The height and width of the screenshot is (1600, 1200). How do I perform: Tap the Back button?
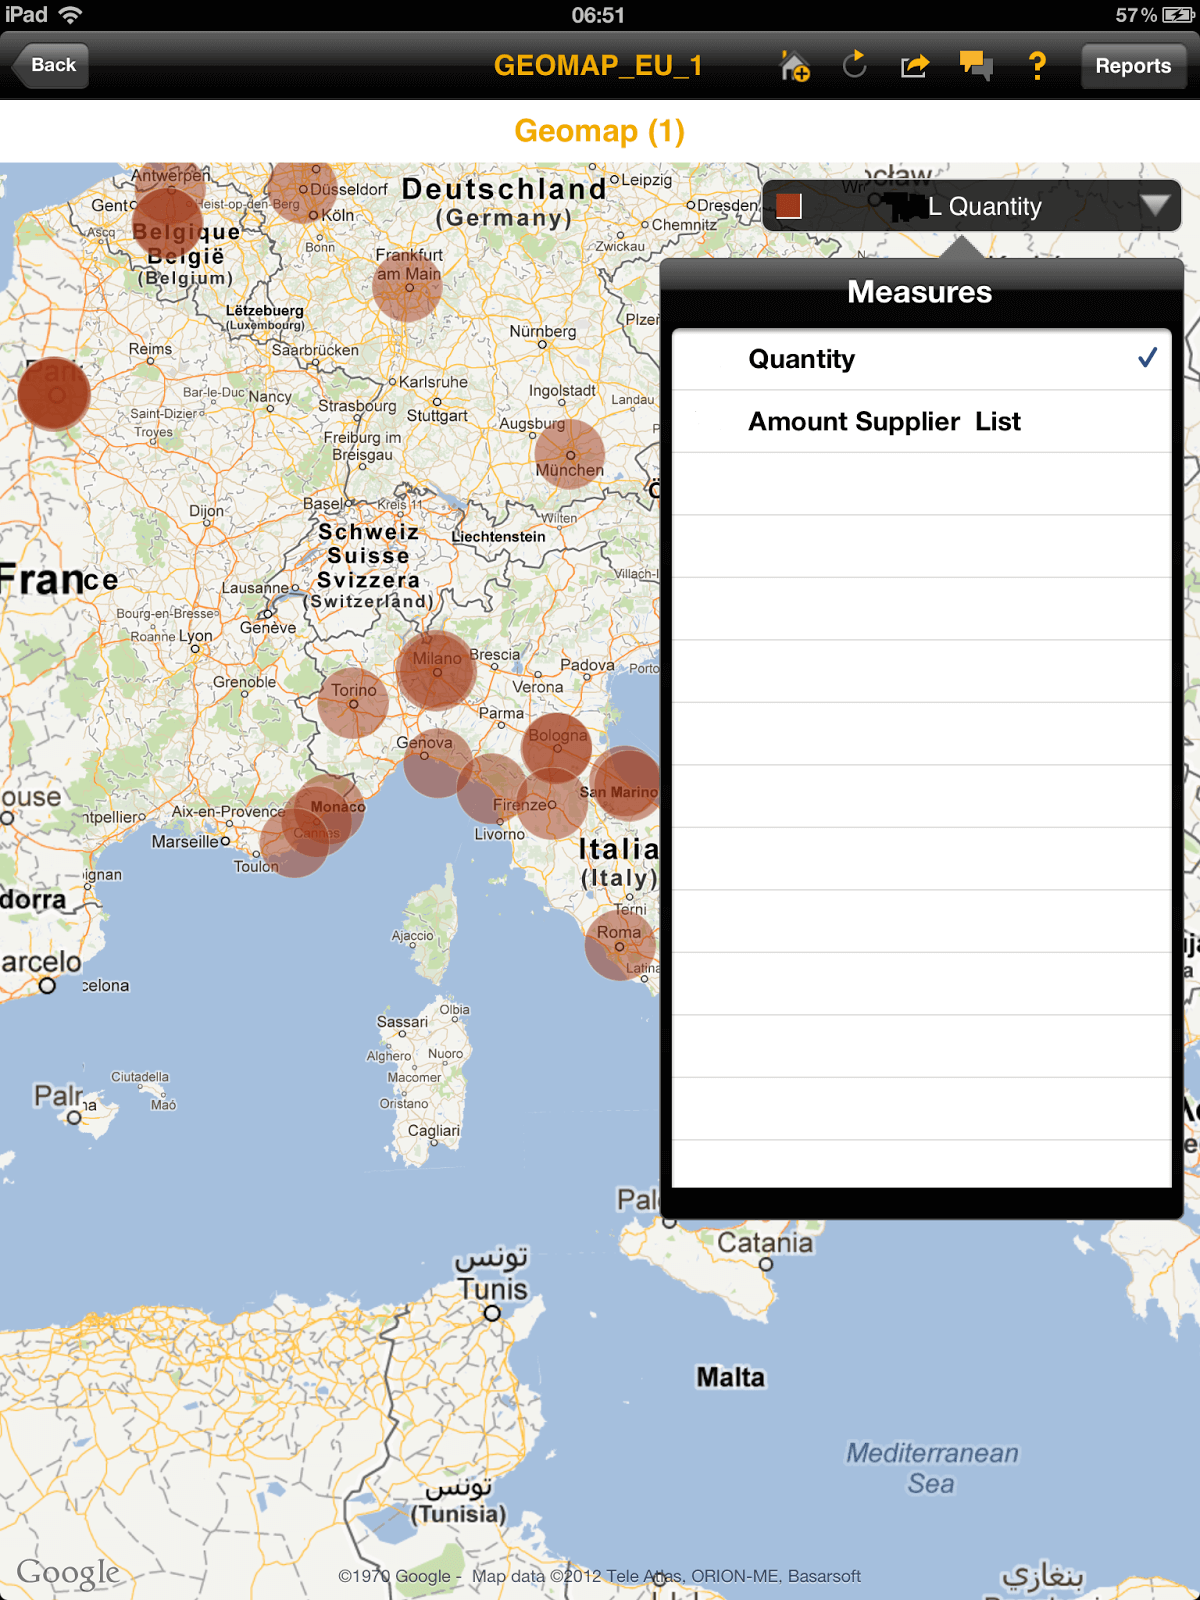50,66
